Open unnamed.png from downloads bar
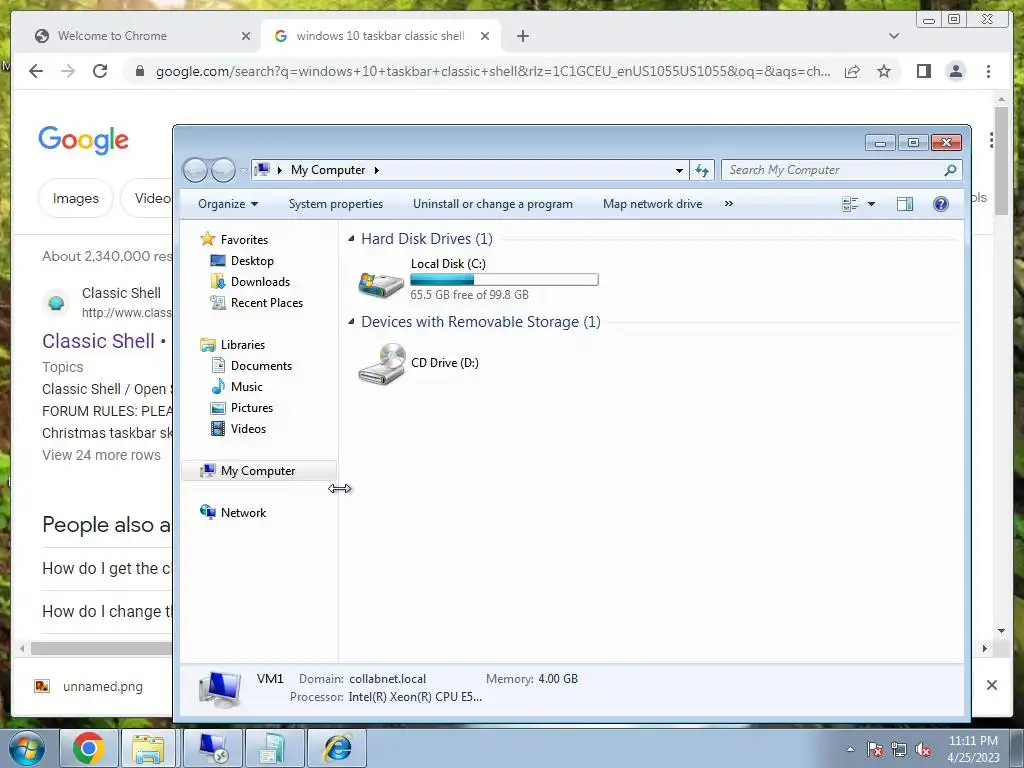 (x=103, y=686)
